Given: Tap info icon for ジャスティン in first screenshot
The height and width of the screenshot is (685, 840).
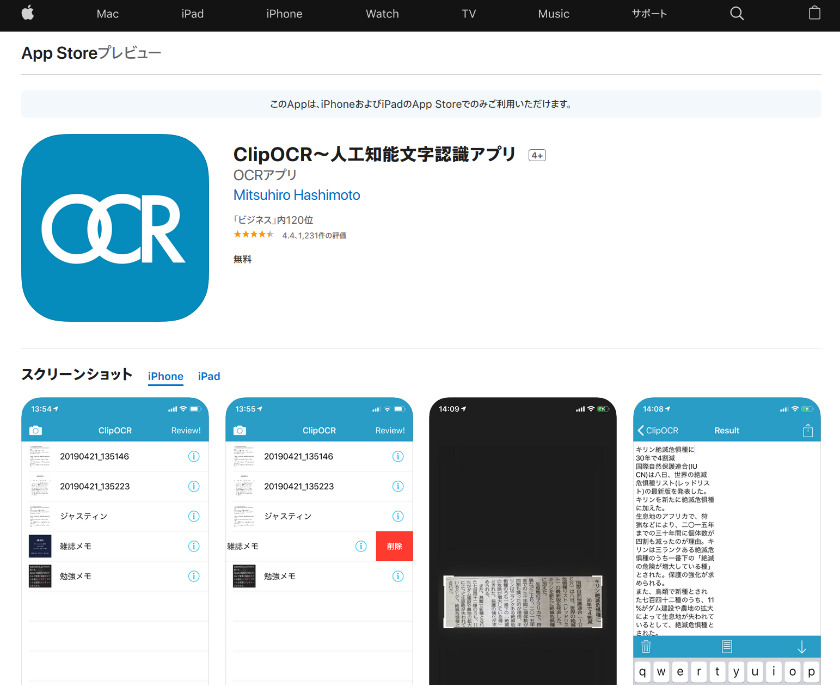Looking at the screenshot, I should point(193,516).
